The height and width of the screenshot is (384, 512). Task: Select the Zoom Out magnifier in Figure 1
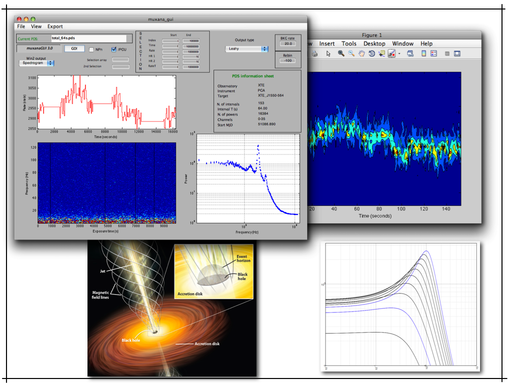[x=351, y=53]
